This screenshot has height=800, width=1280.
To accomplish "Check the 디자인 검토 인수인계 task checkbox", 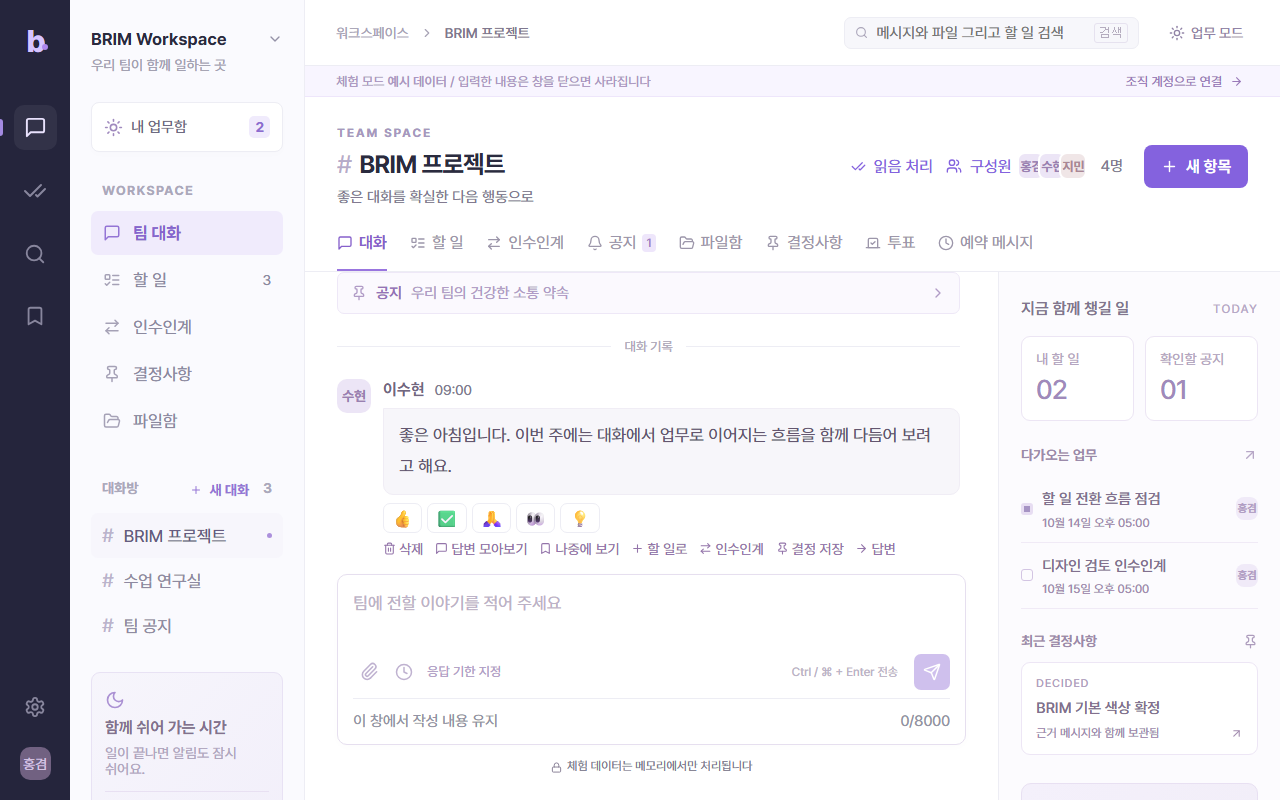I will (1027, 575).
